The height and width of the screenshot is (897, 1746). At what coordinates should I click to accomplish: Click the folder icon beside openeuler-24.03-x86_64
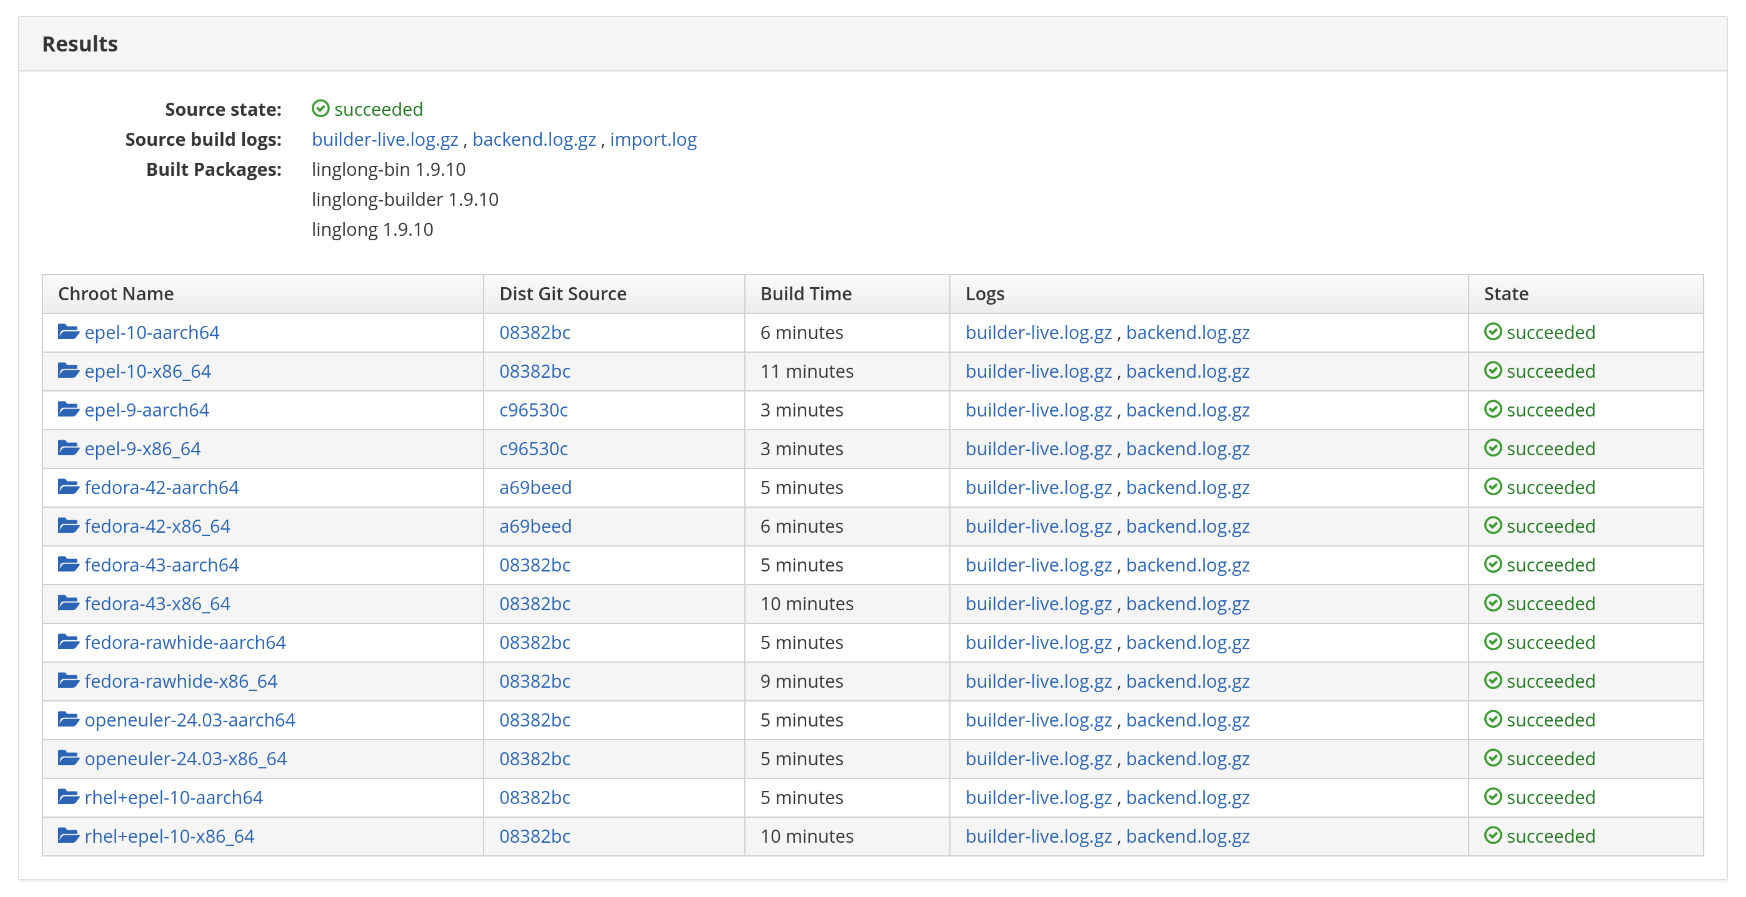pyautogui.click(x=68, y=759)
